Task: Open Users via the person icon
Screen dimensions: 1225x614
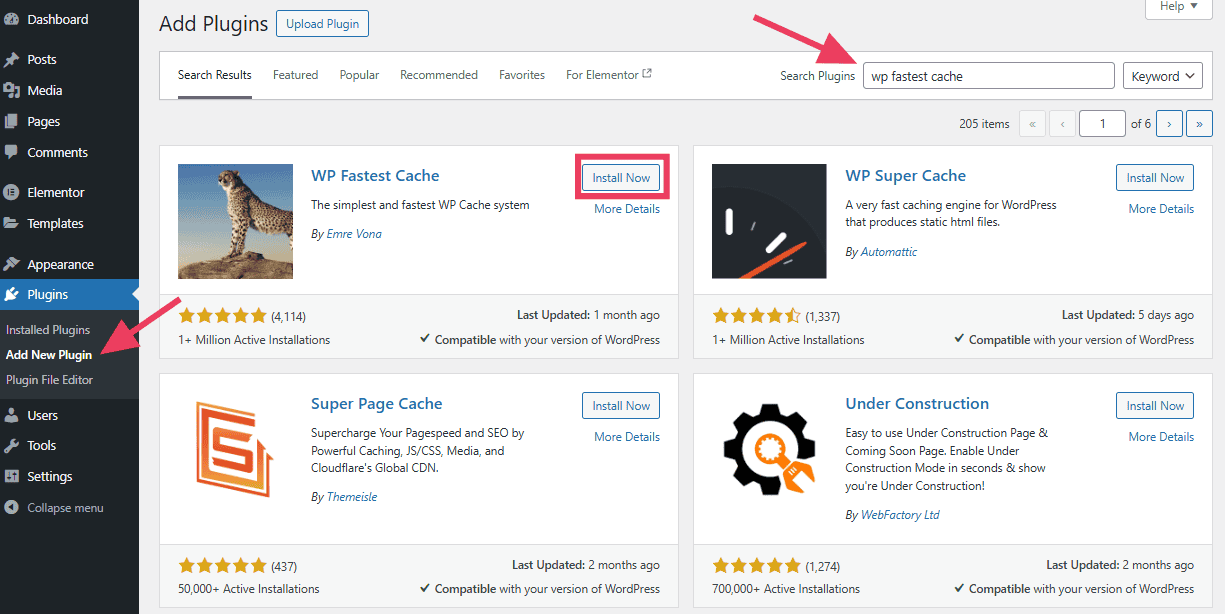Action: [x=14, y=414]
